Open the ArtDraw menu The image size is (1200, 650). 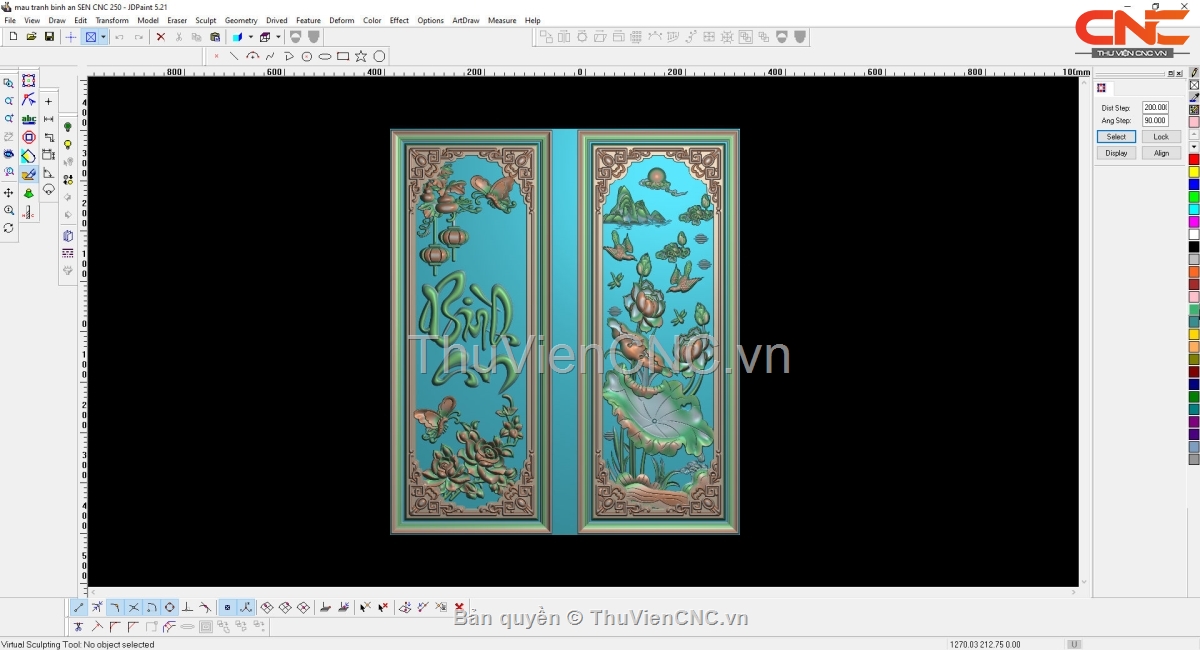[x=465, y=20]
